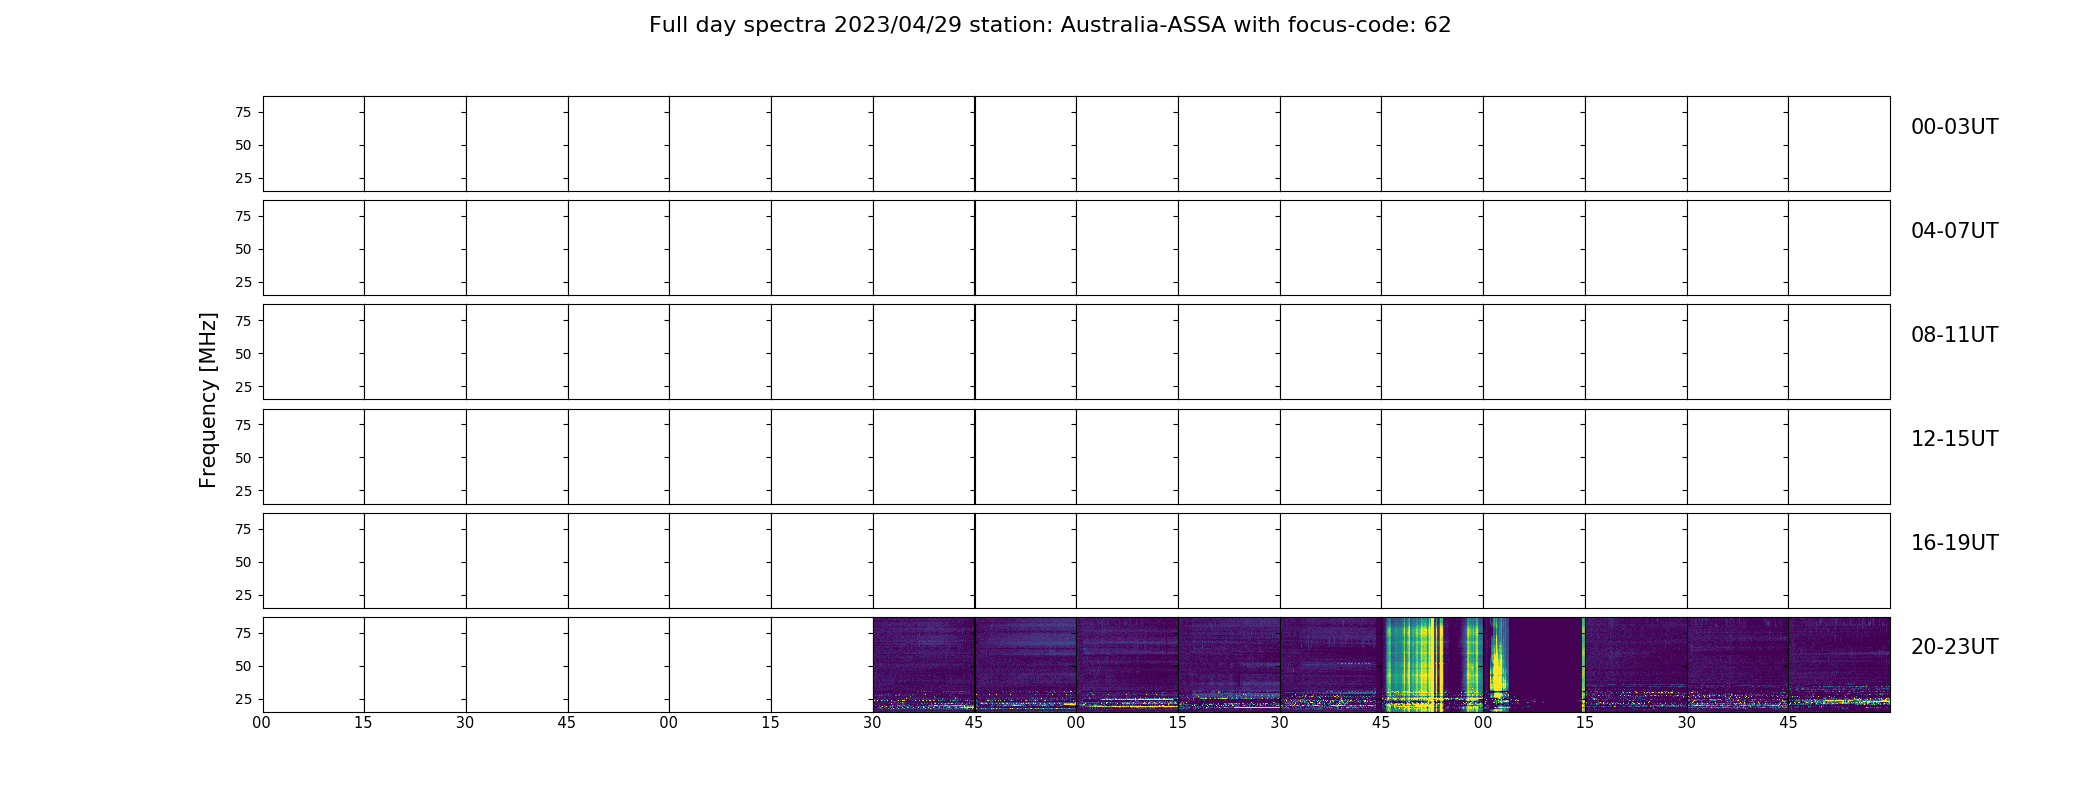Image resolution: width=2100 pixels, height=800 pixels.
Task: Select the 'Frequency [MHz]' y-axis label
Action: (208, 400)
